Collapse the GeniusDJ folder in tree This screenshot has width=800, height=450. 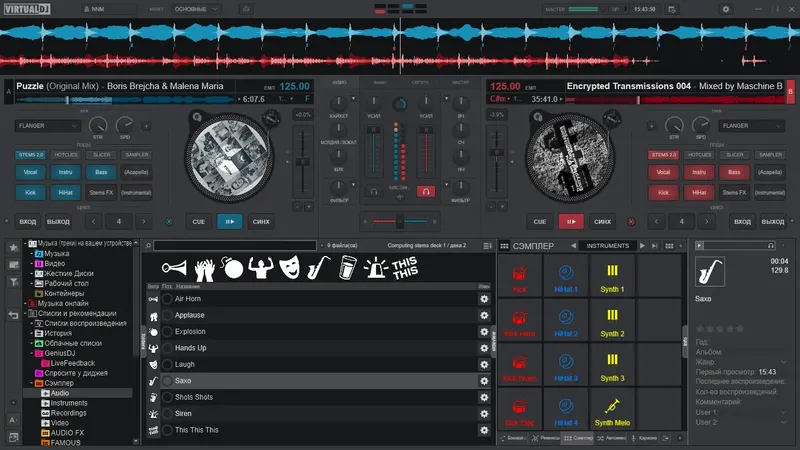[32, 353]
